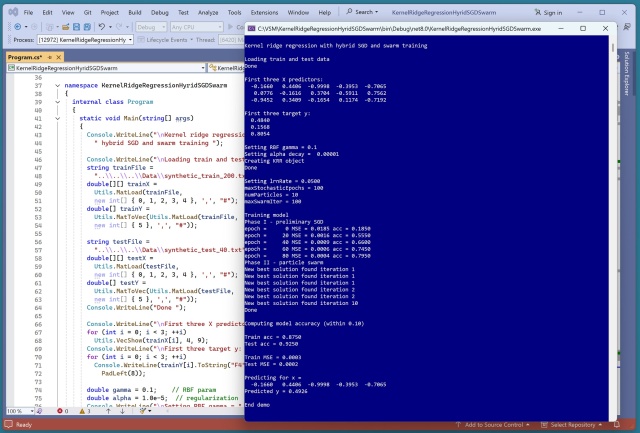The width and height of the screenshot is (640, 433).
Task: Open the Analyze menu
Action: [x=208, y=12]
